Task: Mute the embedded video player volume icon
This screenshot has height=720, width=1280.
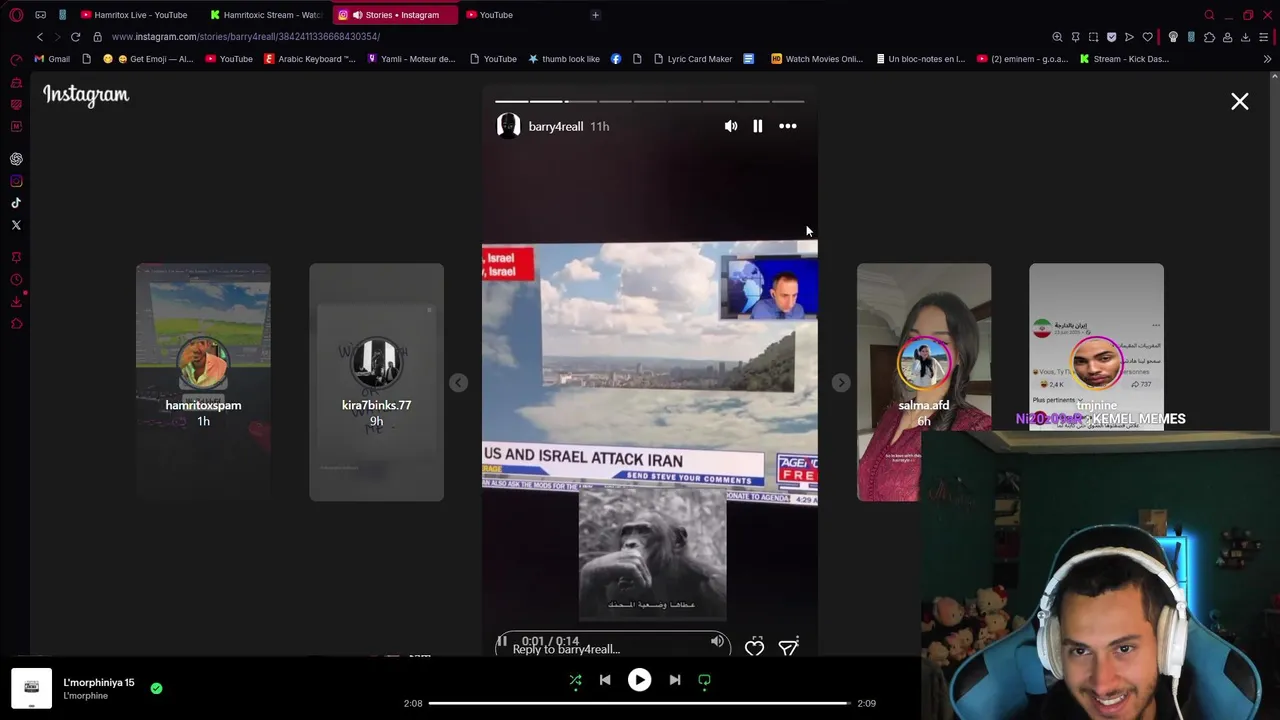Action: pyautogui.click(x=717, y=641)
